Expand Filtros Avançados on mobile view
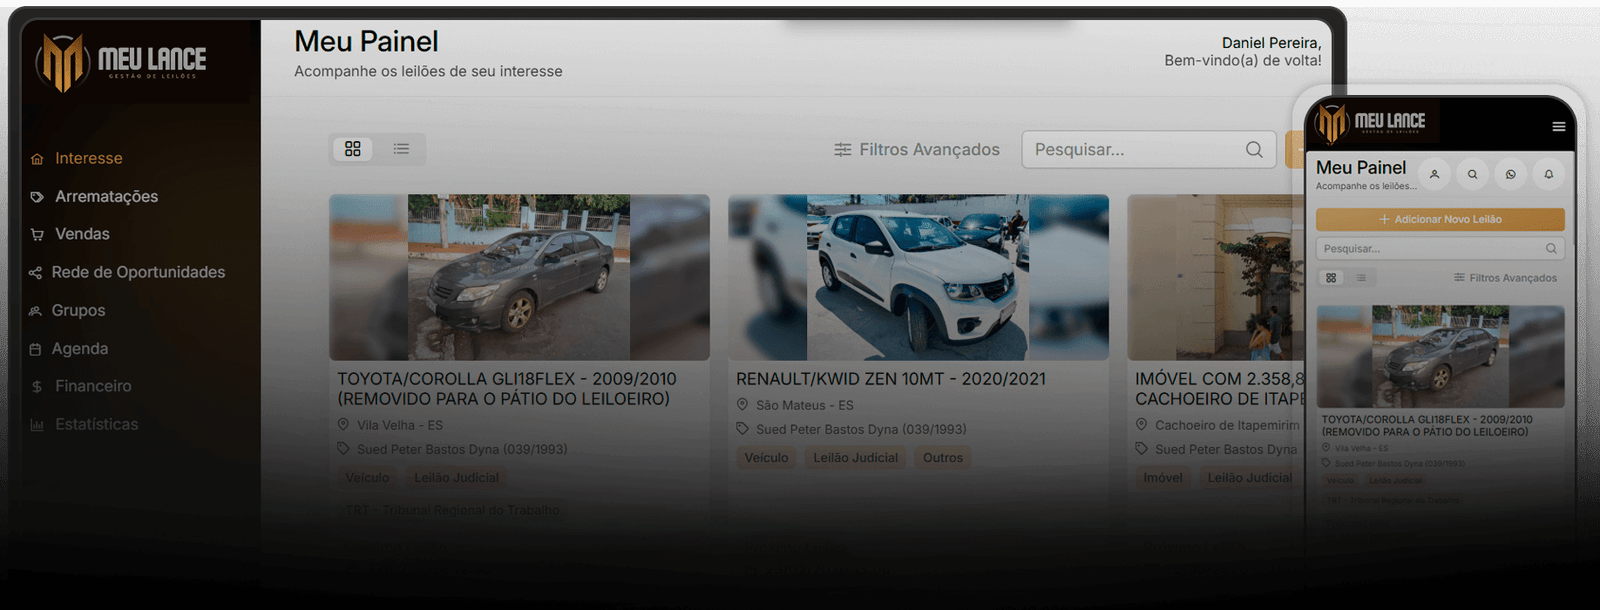 [x=1505, y=278]
